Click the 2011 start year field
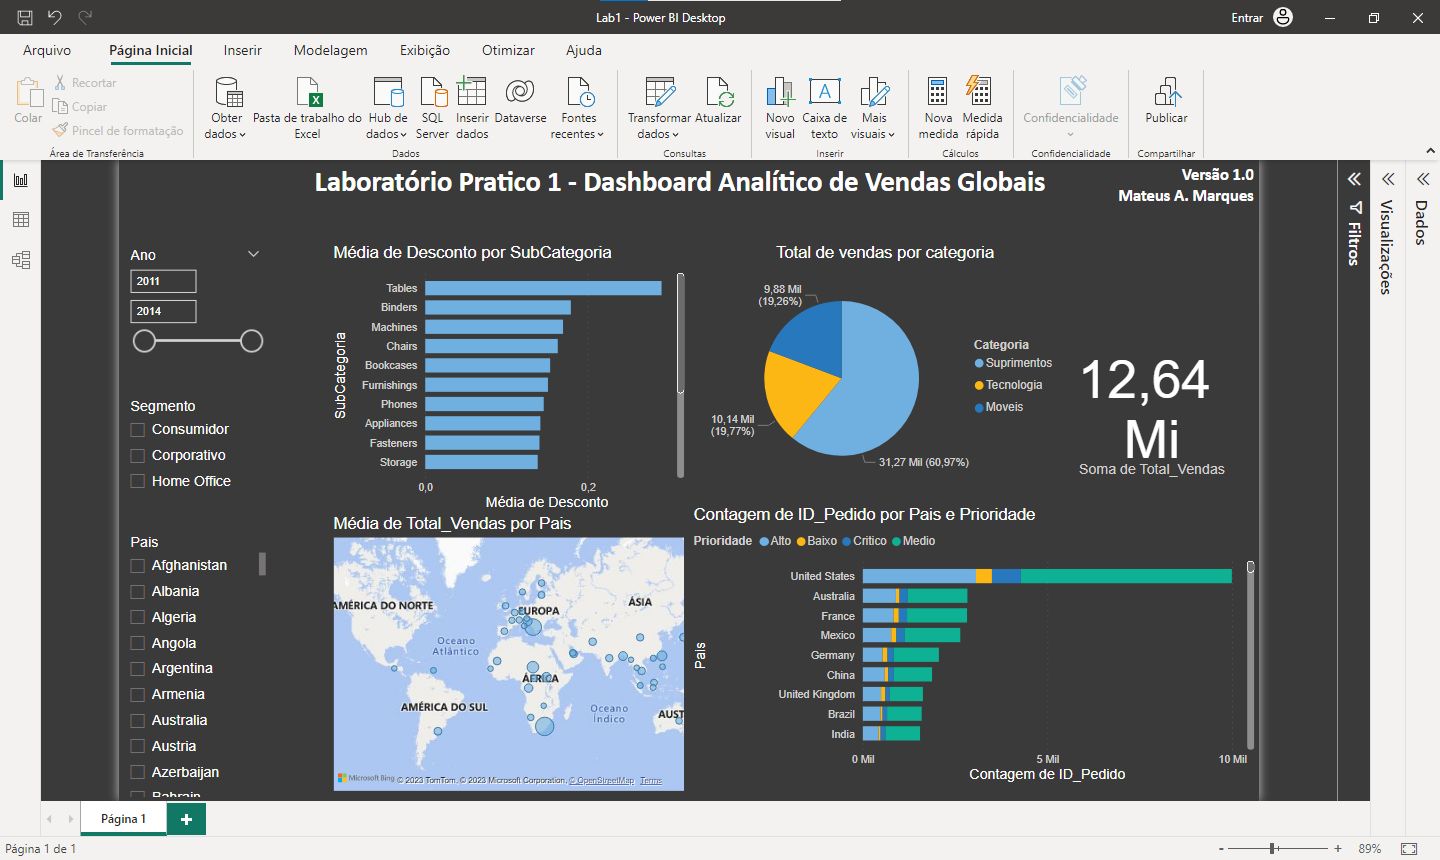 tap(164, 281)
